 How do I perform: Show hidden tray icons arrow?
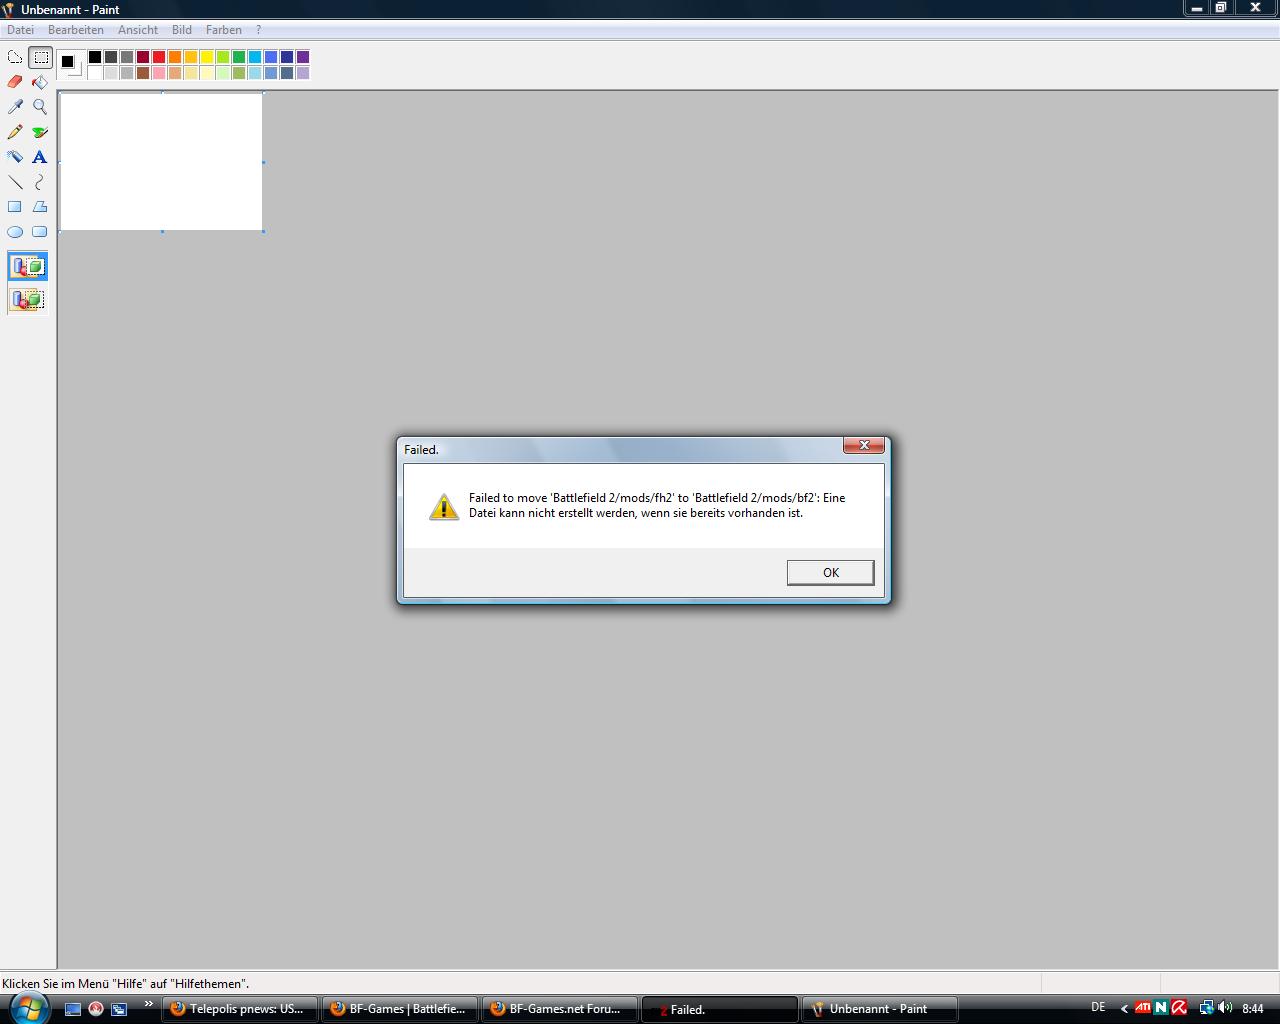(x=1124, y=1009)
